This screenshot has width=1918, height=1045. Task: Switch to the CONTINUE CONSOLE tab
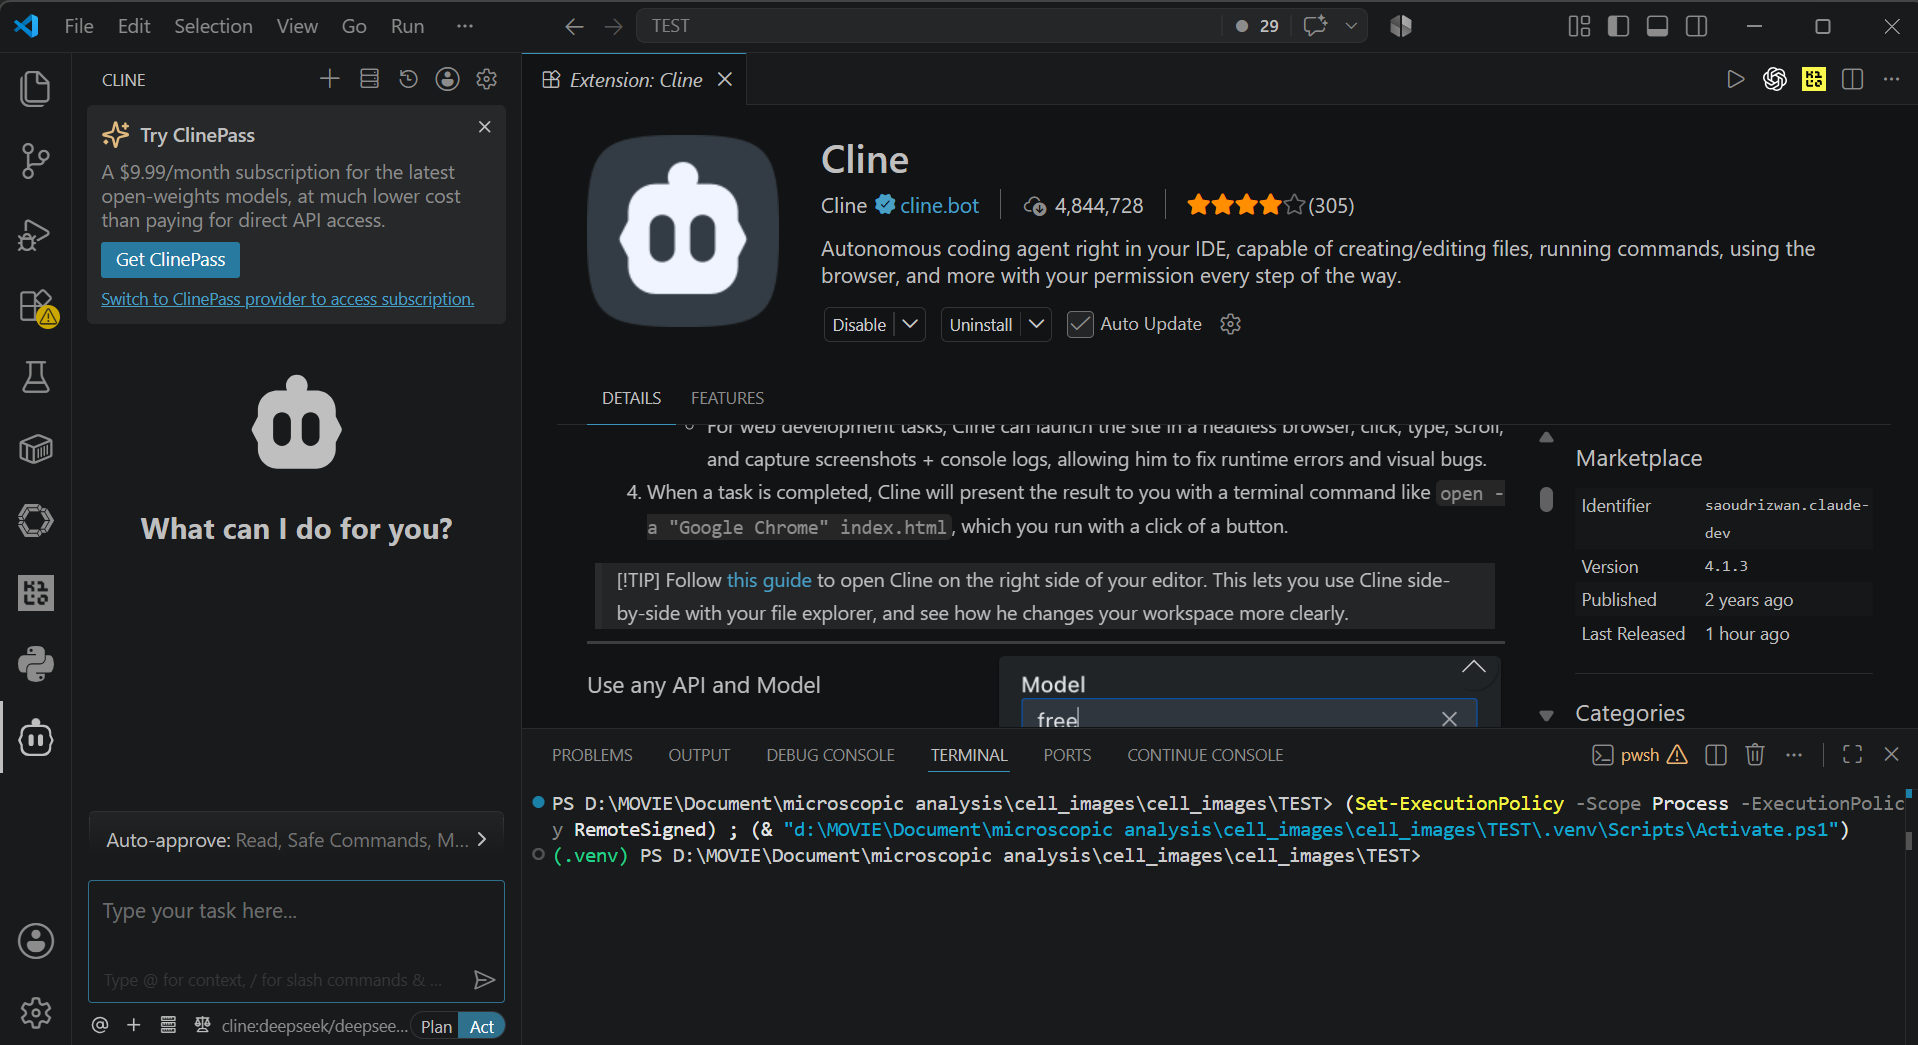point(1205,755)
